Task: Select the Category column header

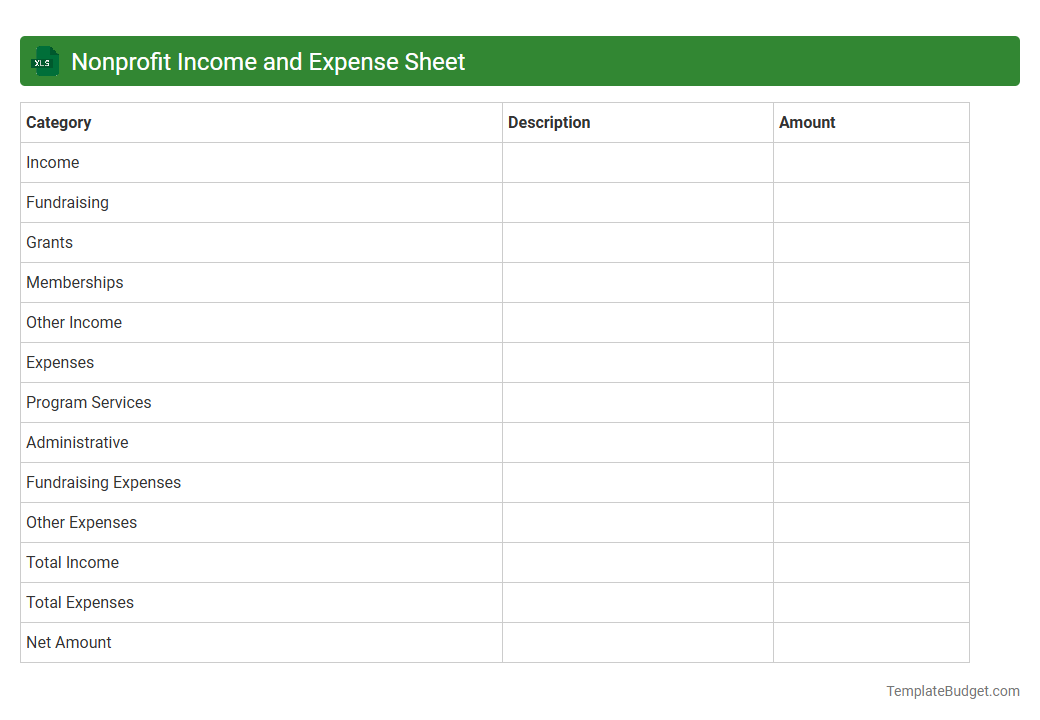Action: click(59, 122)
